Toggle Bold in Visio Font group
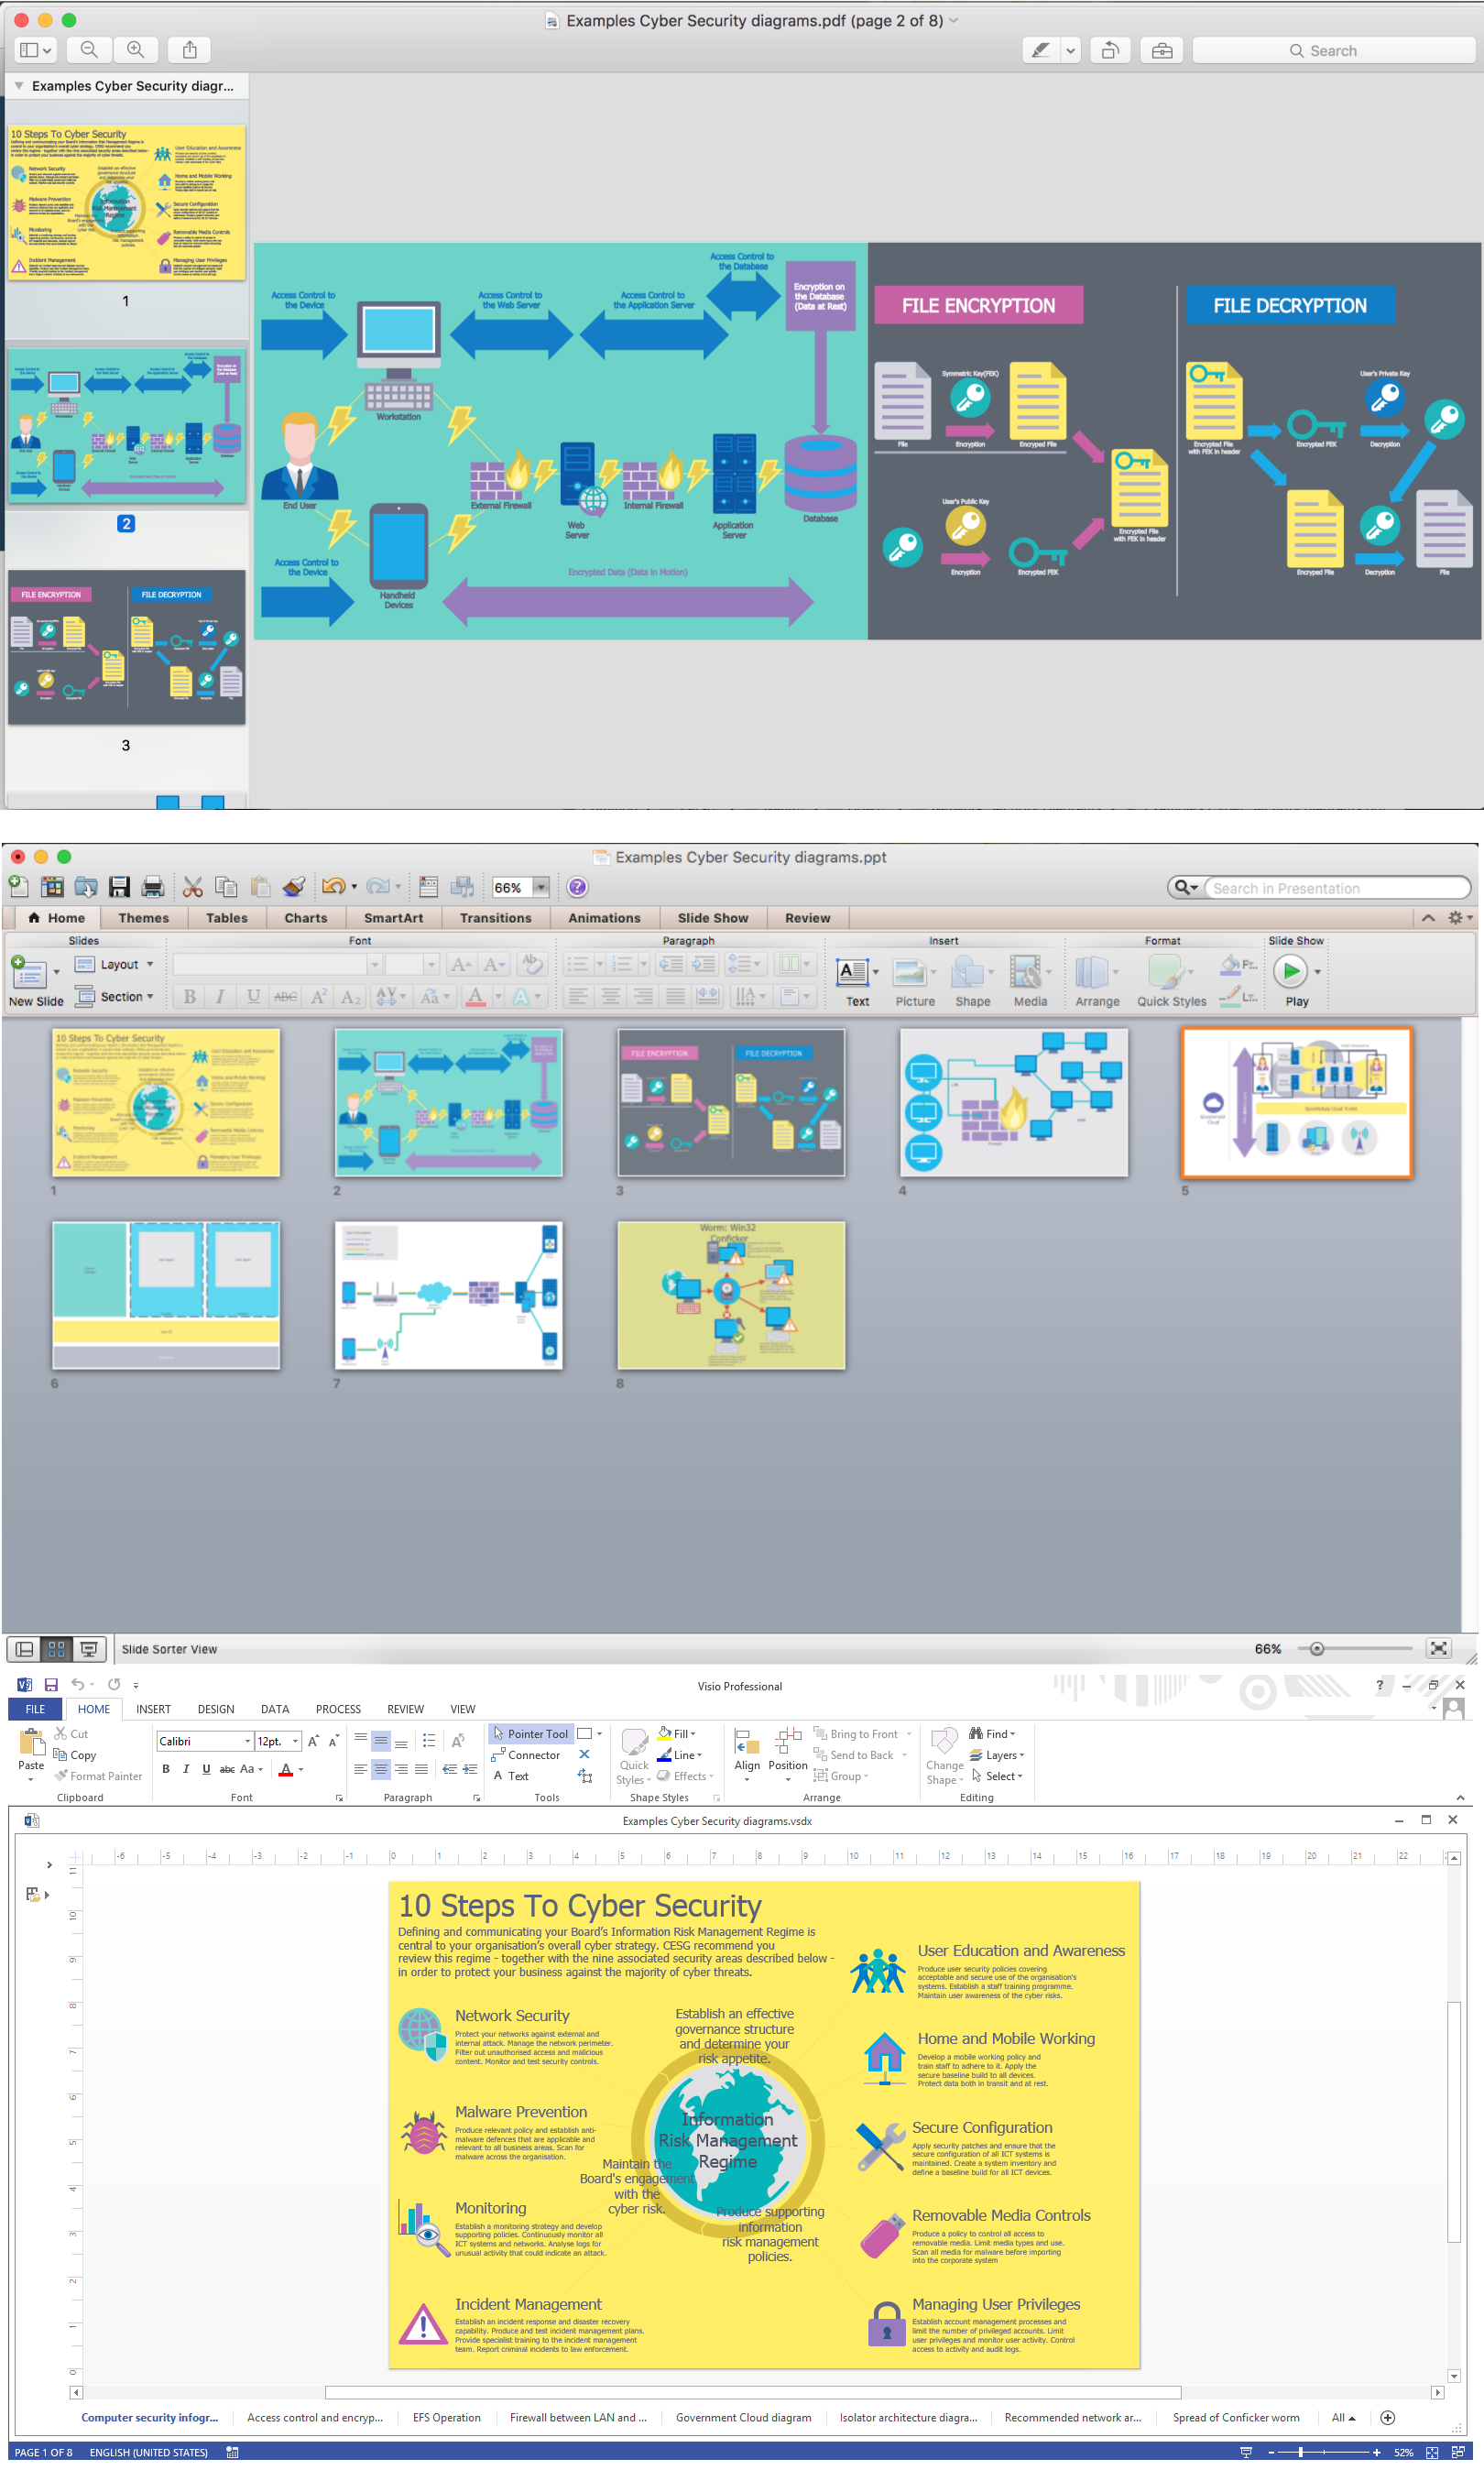The image size is (1484, 2470). [166, 1769]
